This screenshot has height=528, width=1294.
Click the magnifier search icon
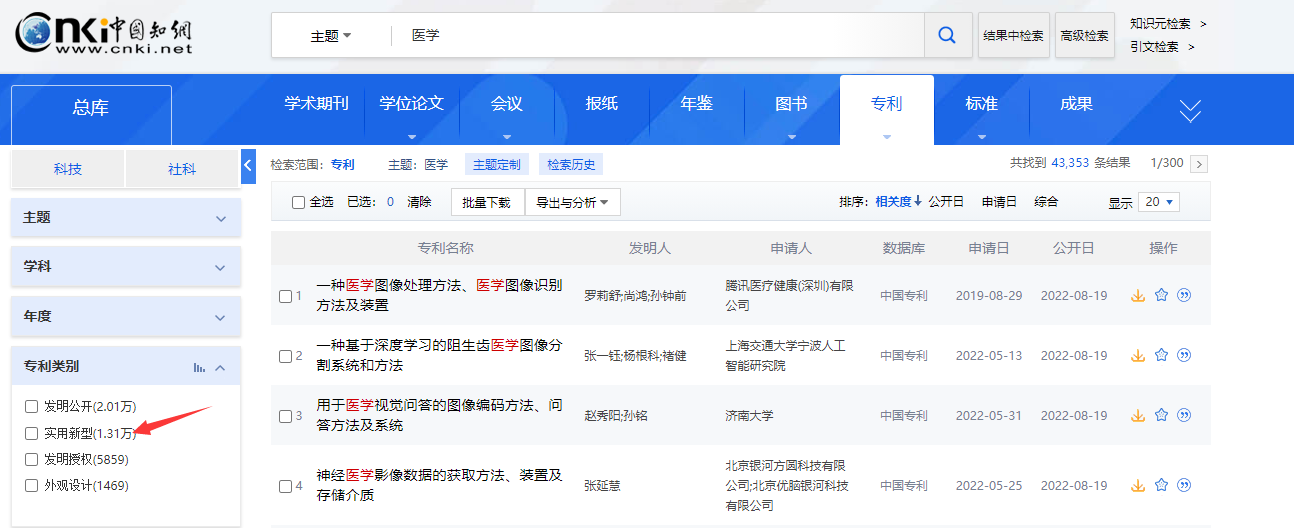[947, 35]
